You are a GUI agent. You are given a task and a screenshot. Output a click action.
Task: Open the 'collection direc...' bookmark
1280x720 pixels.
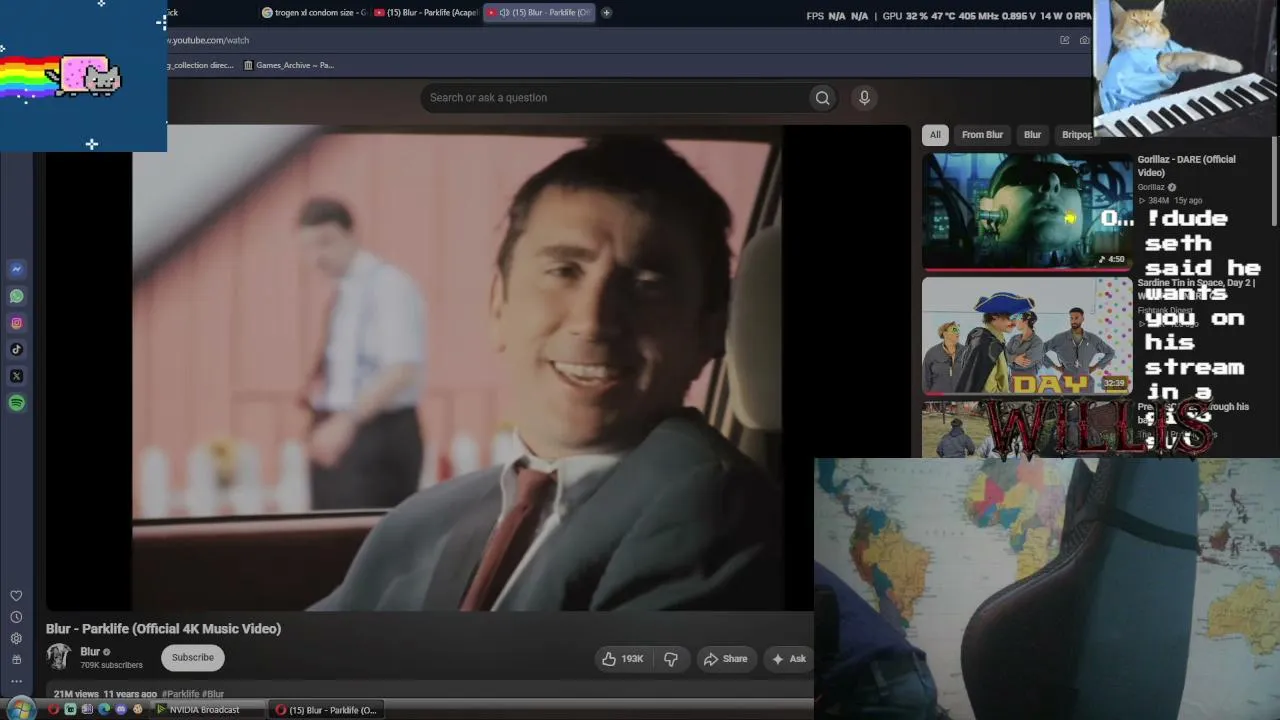click(x=200, y=65)
